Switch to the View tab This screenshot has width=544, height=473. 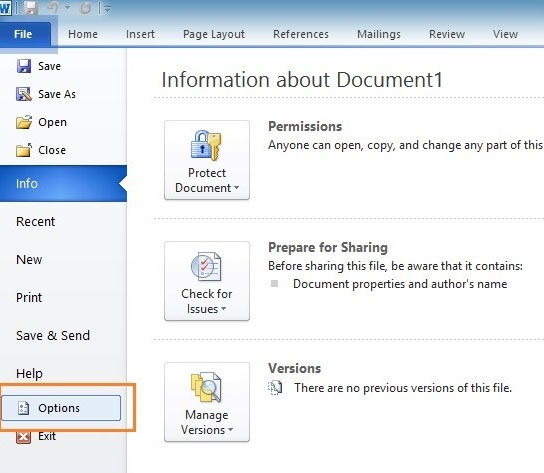(x=505, y=34)
